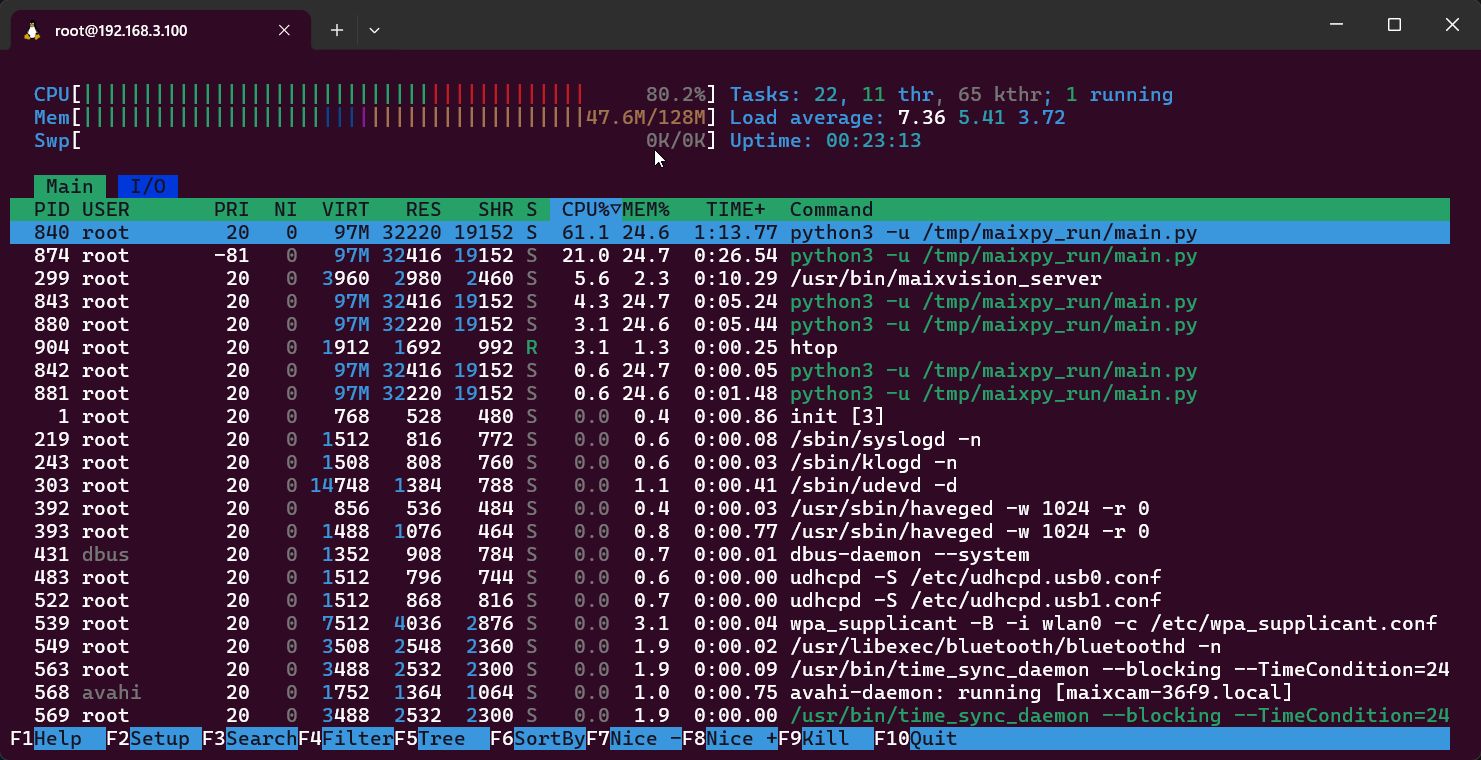This screenshot has width=1481, height=760.
Task: Close the root@192.168.3.100 terminal tab
Action: (x=284, y=30)
